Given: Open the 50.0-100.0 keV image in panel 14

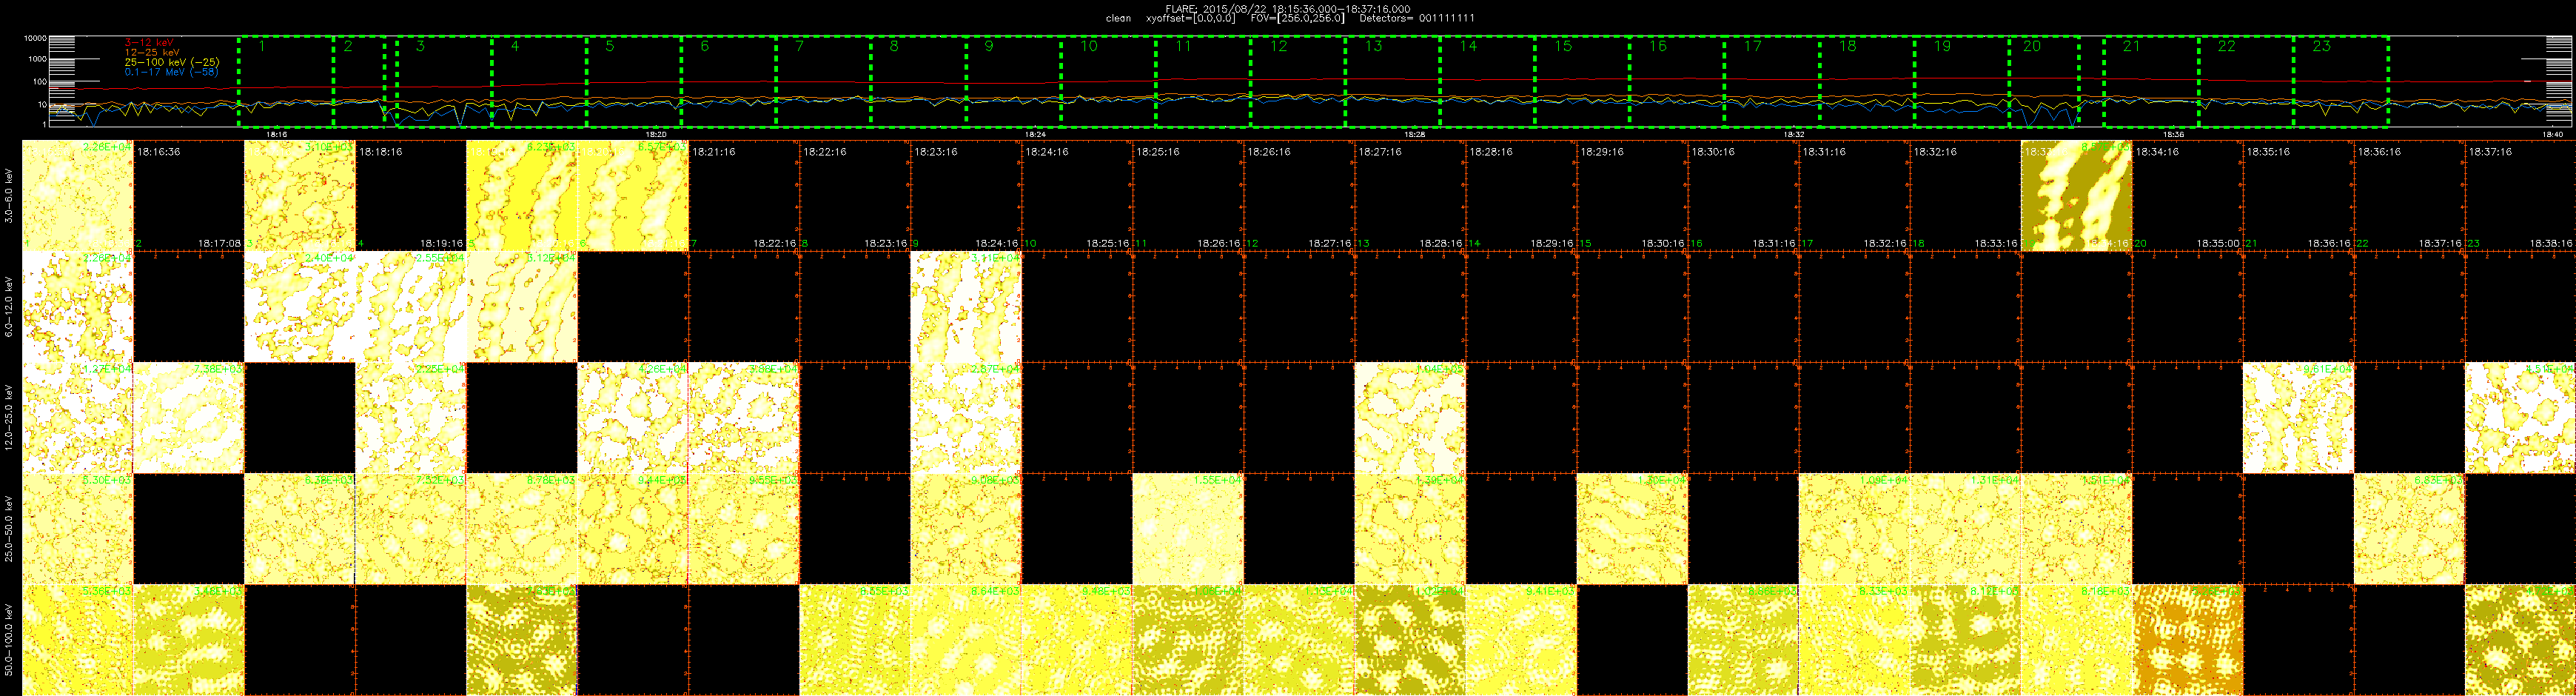Looking at the screenshot, I should pyautogui.click(x=1521, y=640).
